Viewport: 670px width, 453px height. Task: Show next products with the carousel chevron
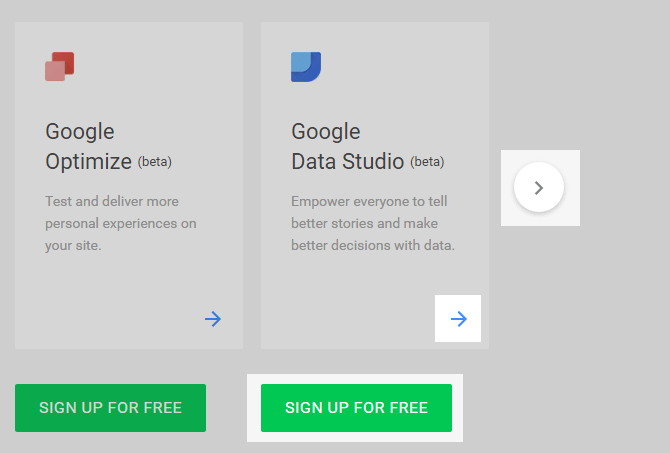point(539,188)
